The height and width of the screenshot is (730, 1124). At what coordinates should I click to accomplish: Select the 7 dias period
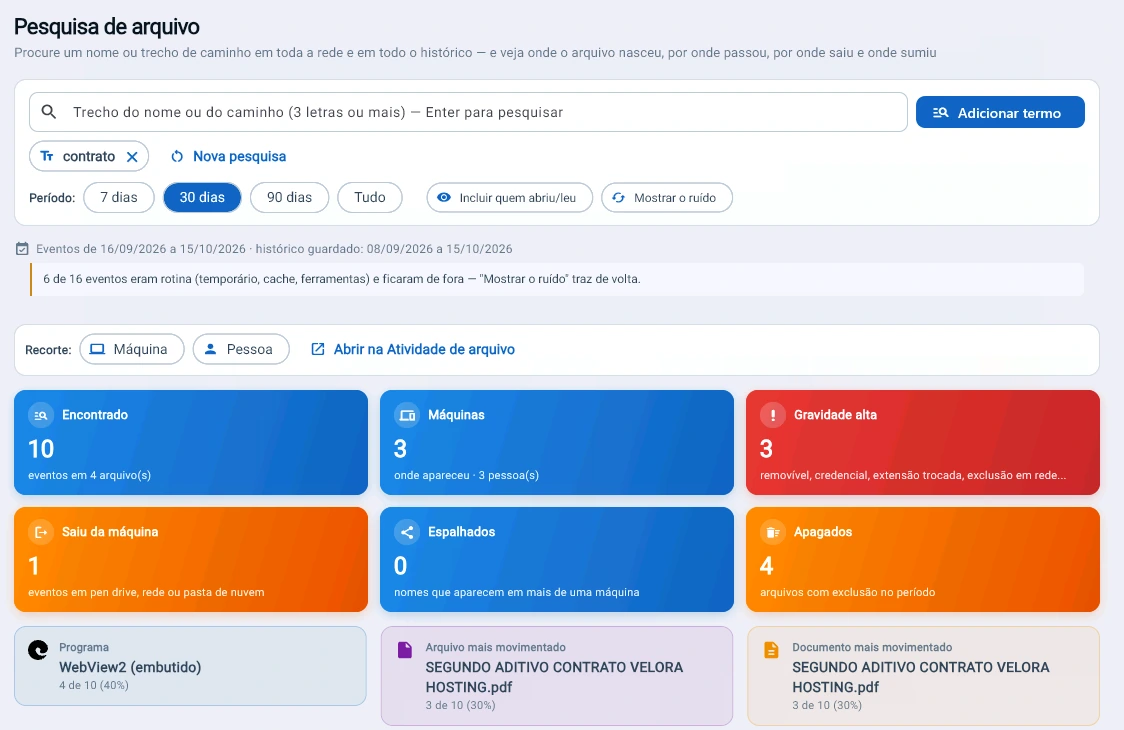point(119,197)
